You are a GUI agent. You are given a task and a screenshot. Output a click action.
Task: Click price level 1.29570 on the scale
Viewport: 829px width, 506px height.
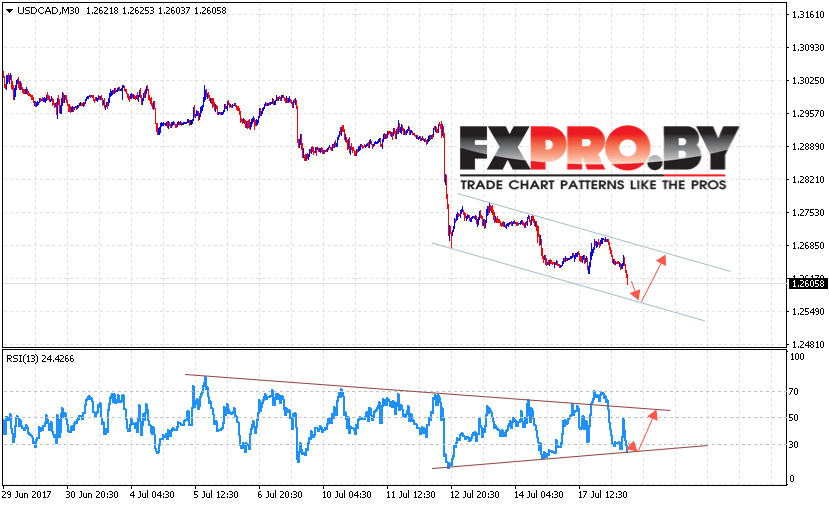[x=808, y=113]
